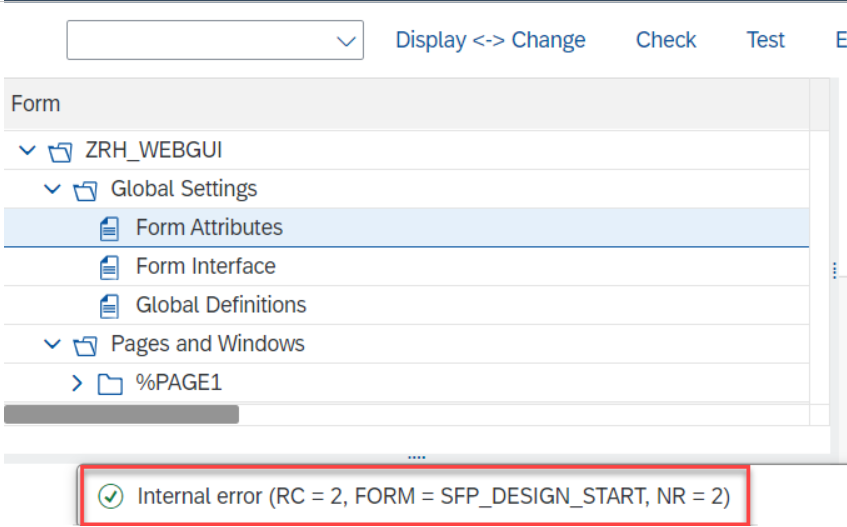Click the Test toolbar button

pyautogui.click(x=765, y=40)
